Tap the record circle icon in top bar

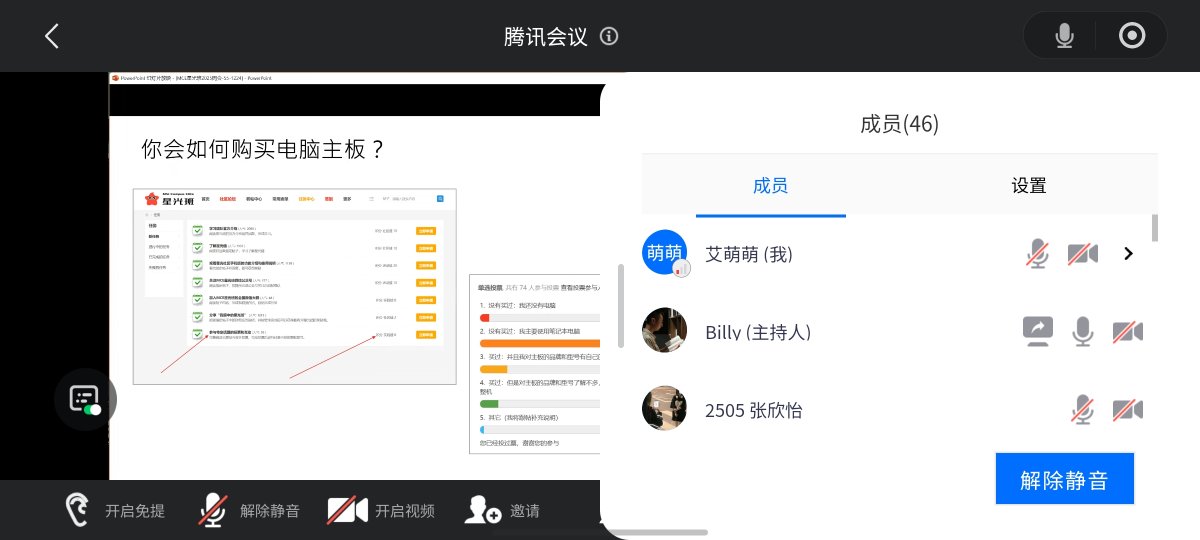coord(1132,37)
